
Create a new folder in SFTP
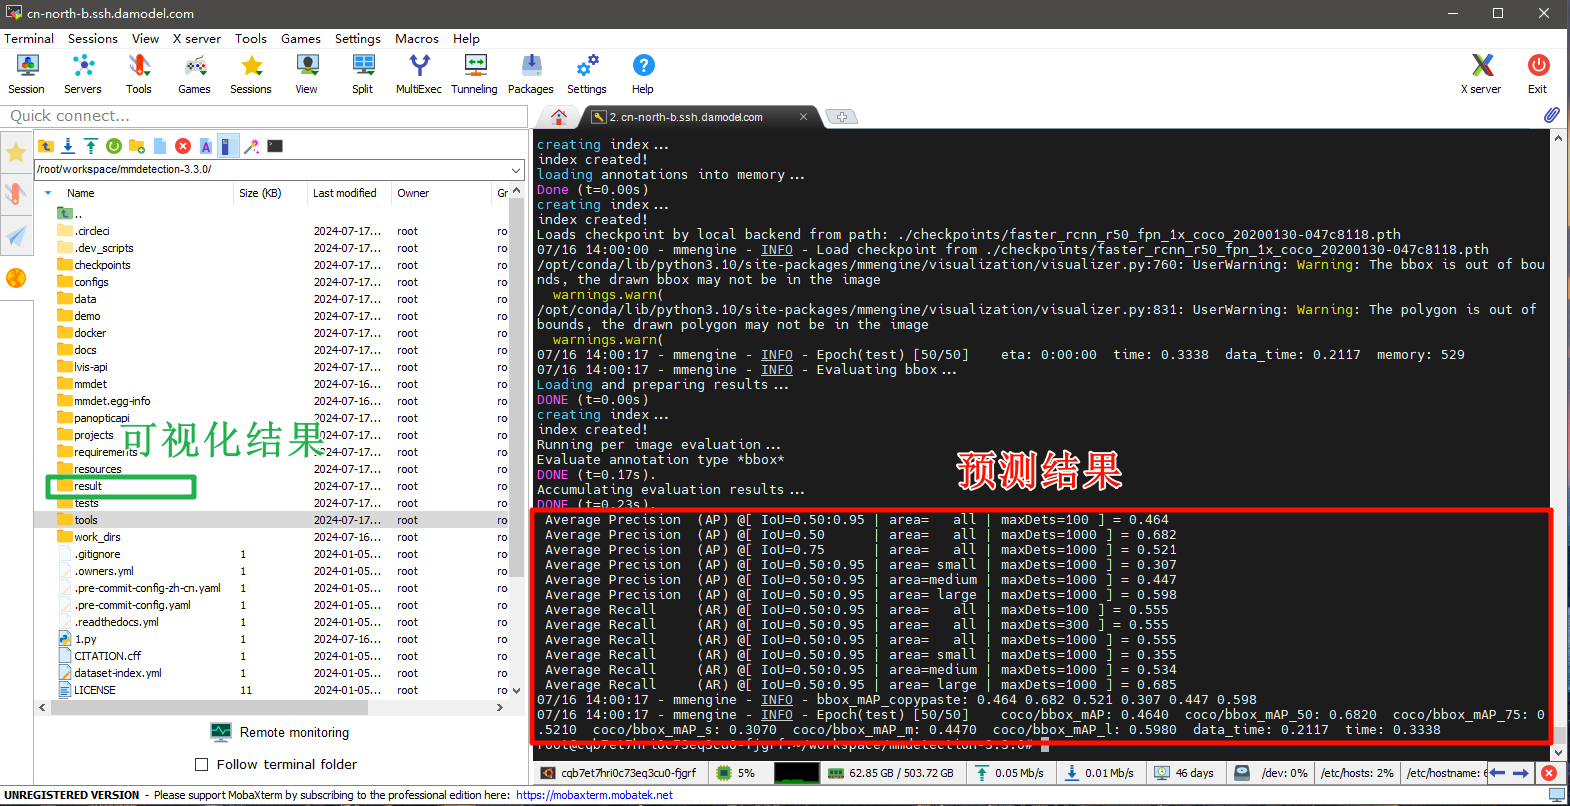point(137,146)
